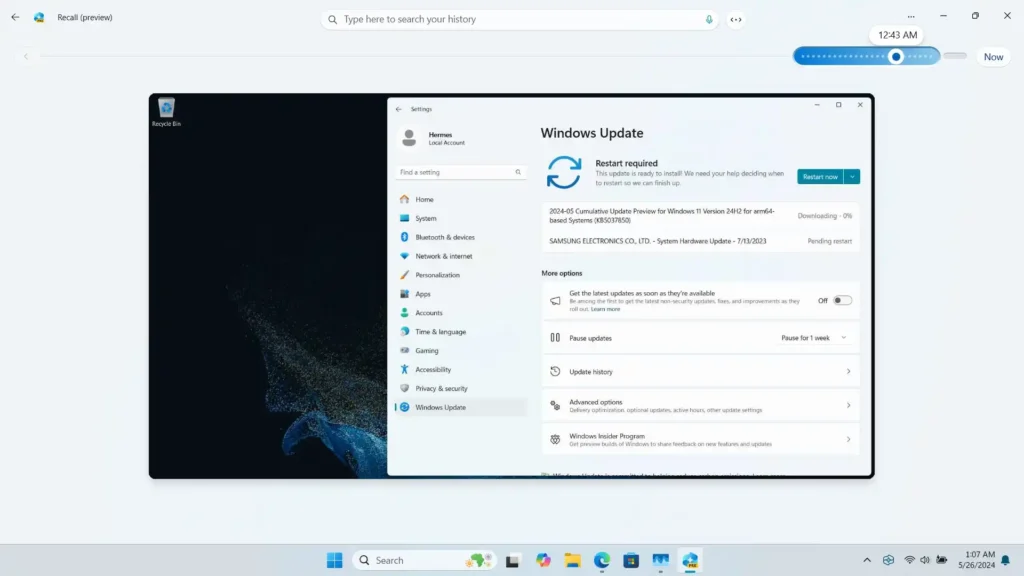Click the search your history field

[520, 20]
